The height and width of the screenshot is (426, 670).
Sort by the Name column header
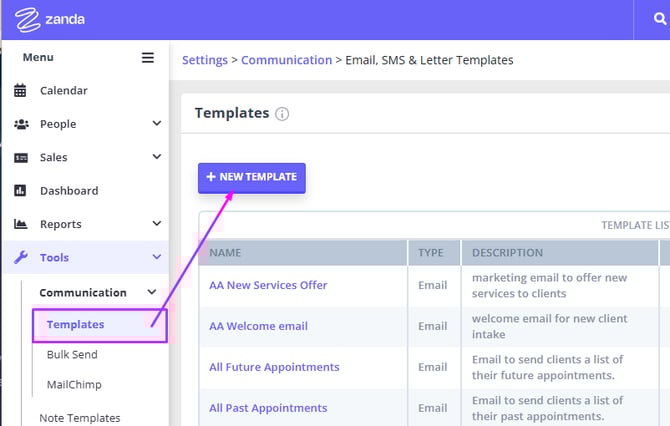226,253
